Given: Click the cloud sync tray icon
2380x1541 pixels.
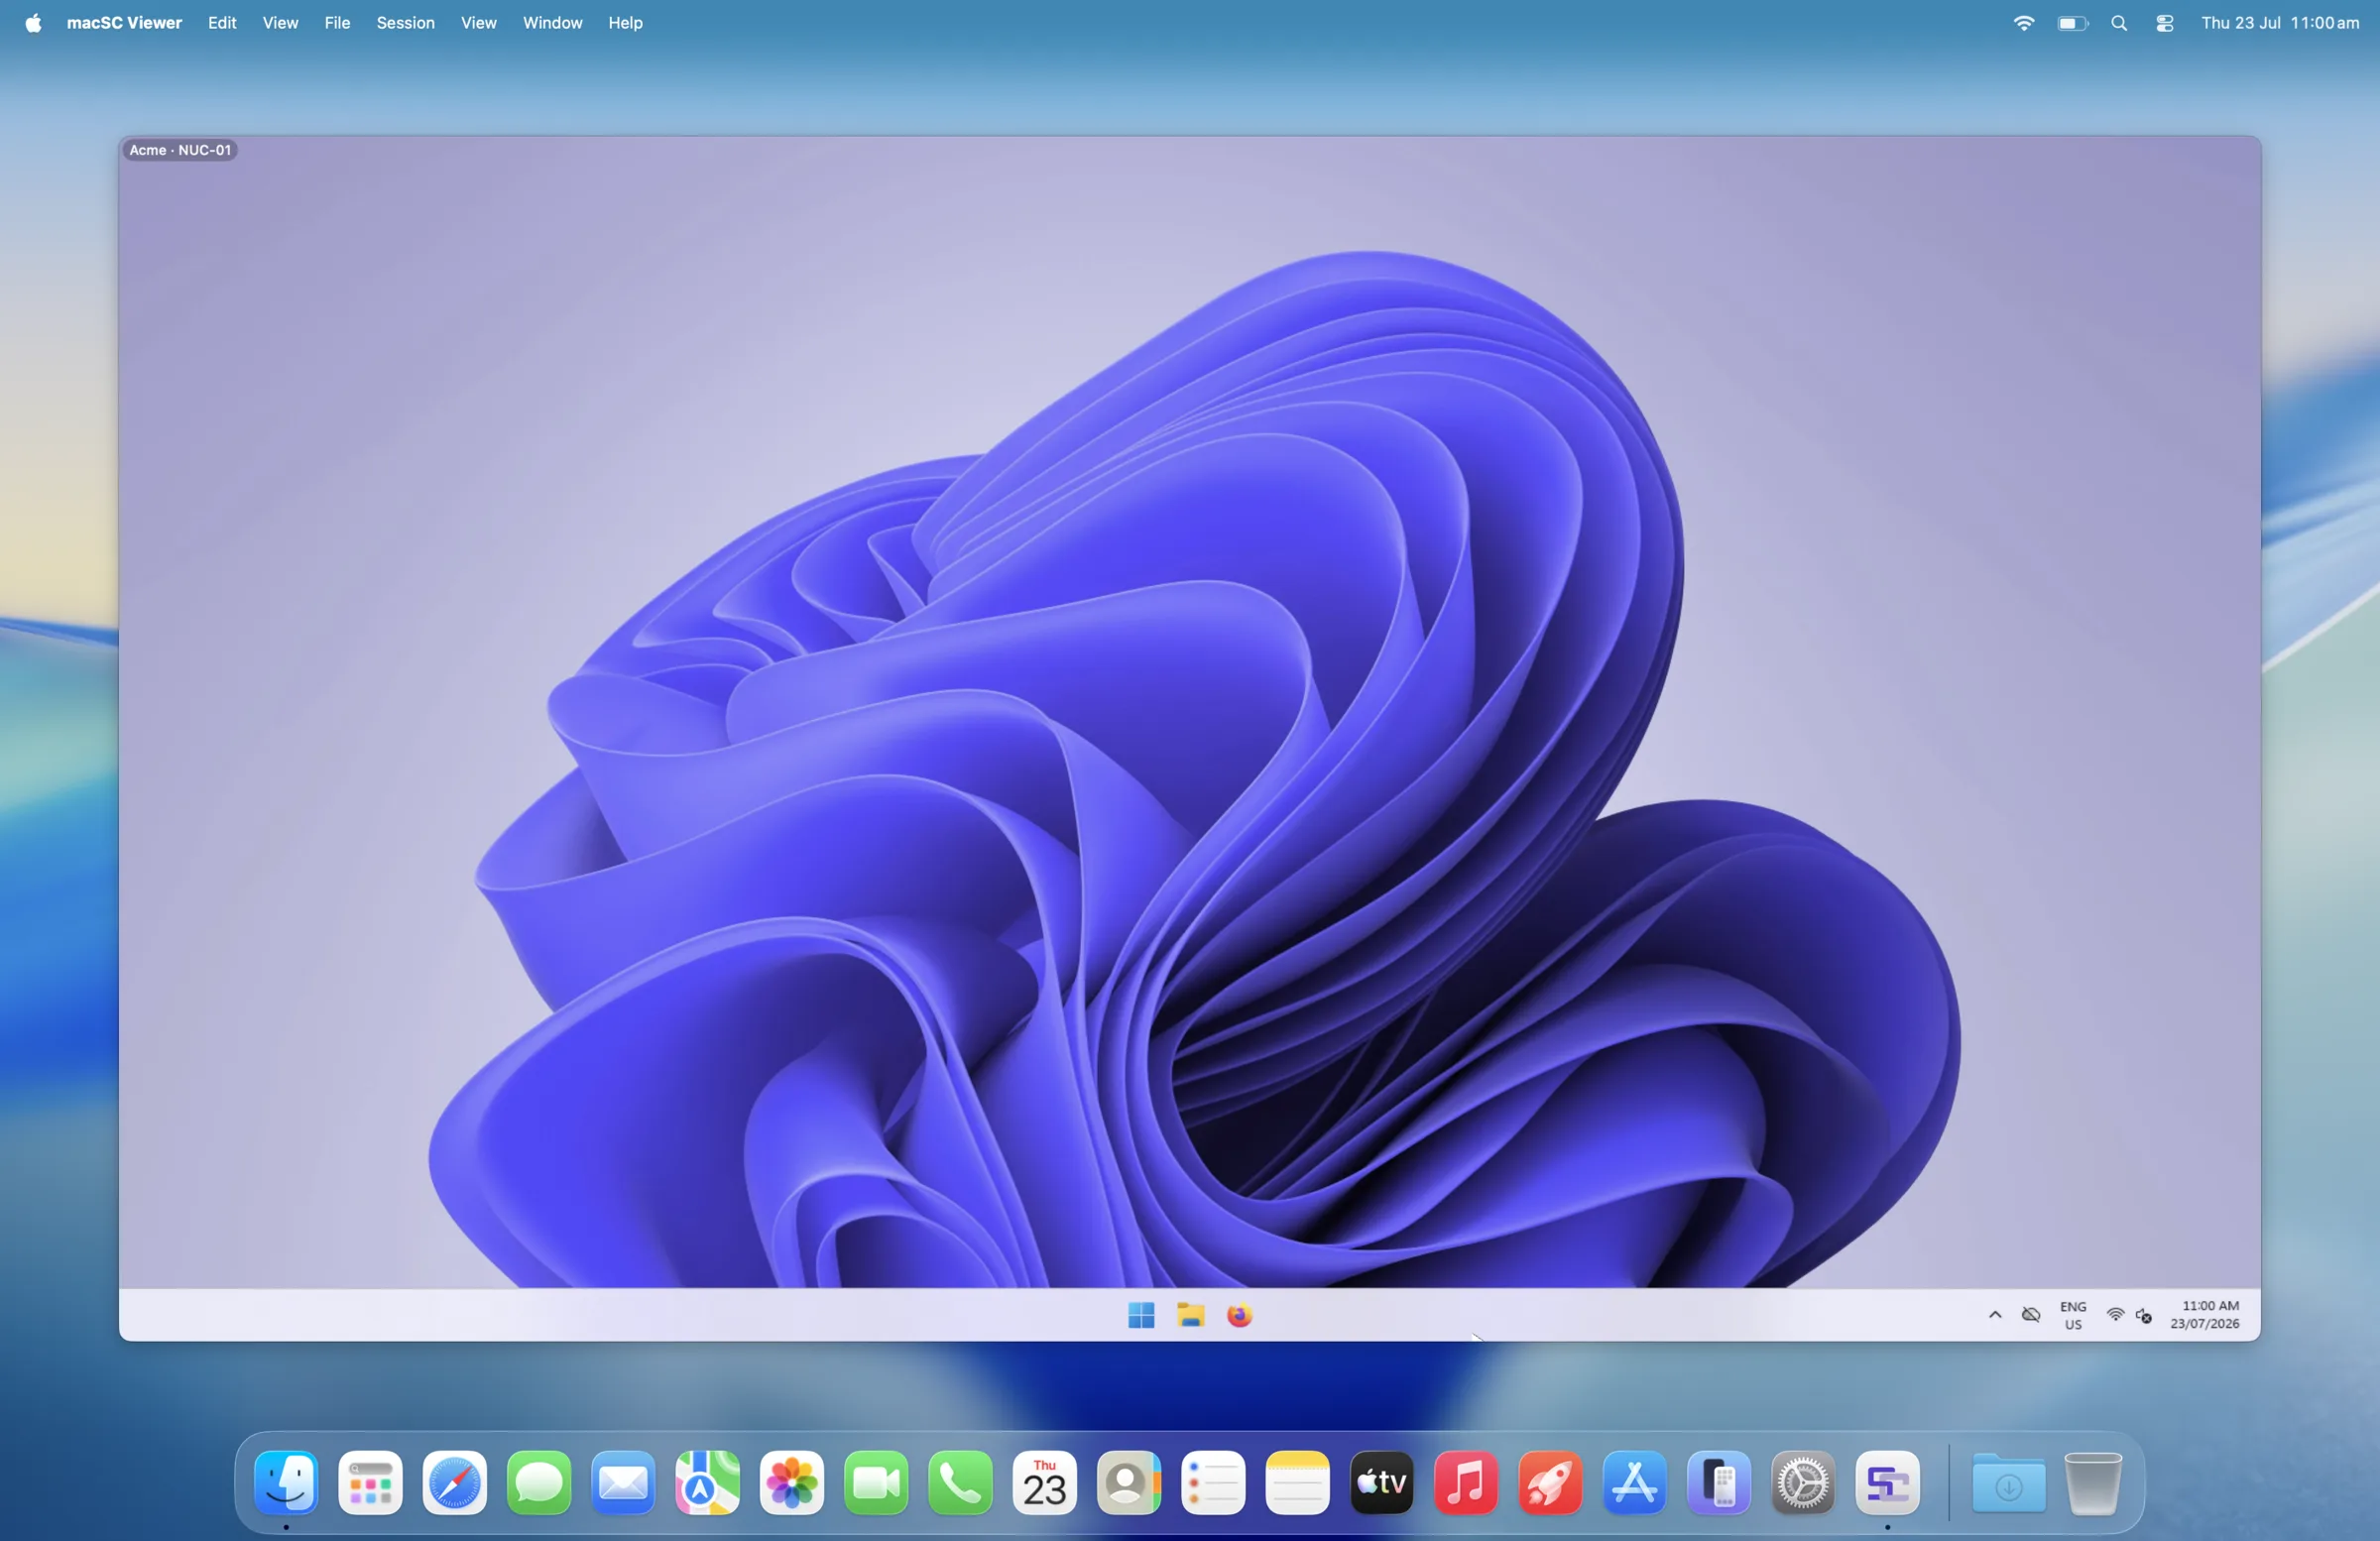Looking at the screenshot, I should (x=2031, y=1315).
